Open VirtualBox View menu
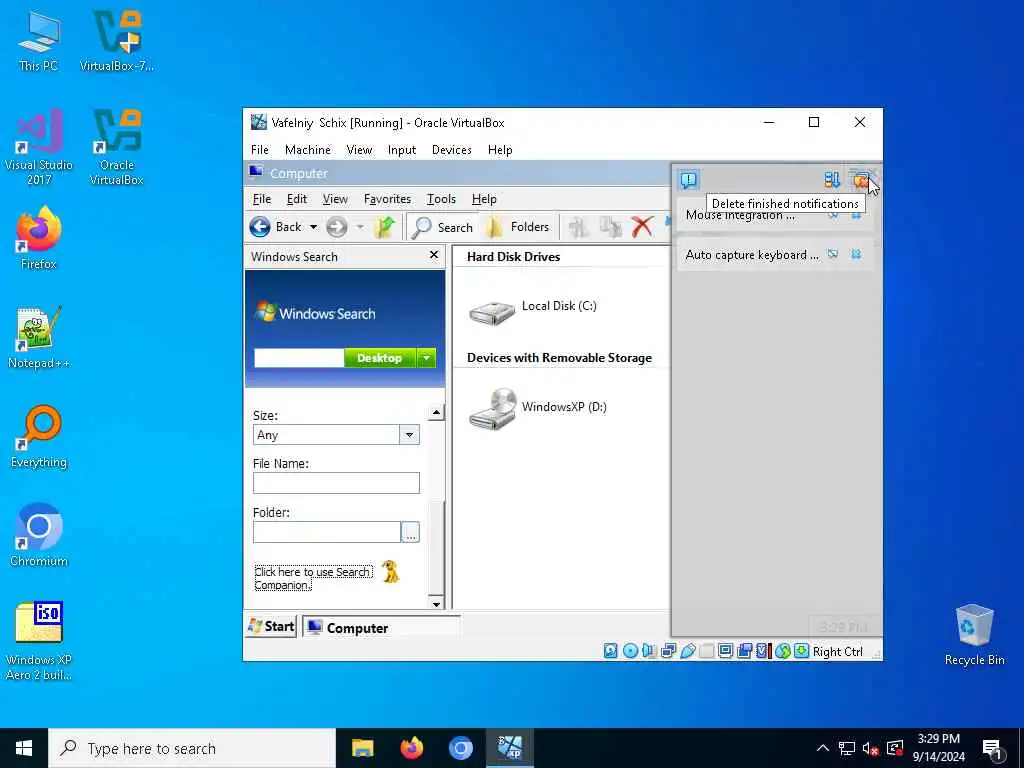Image resolution: width=1024 pixels, height=768 pixels. tap(359, 150)
